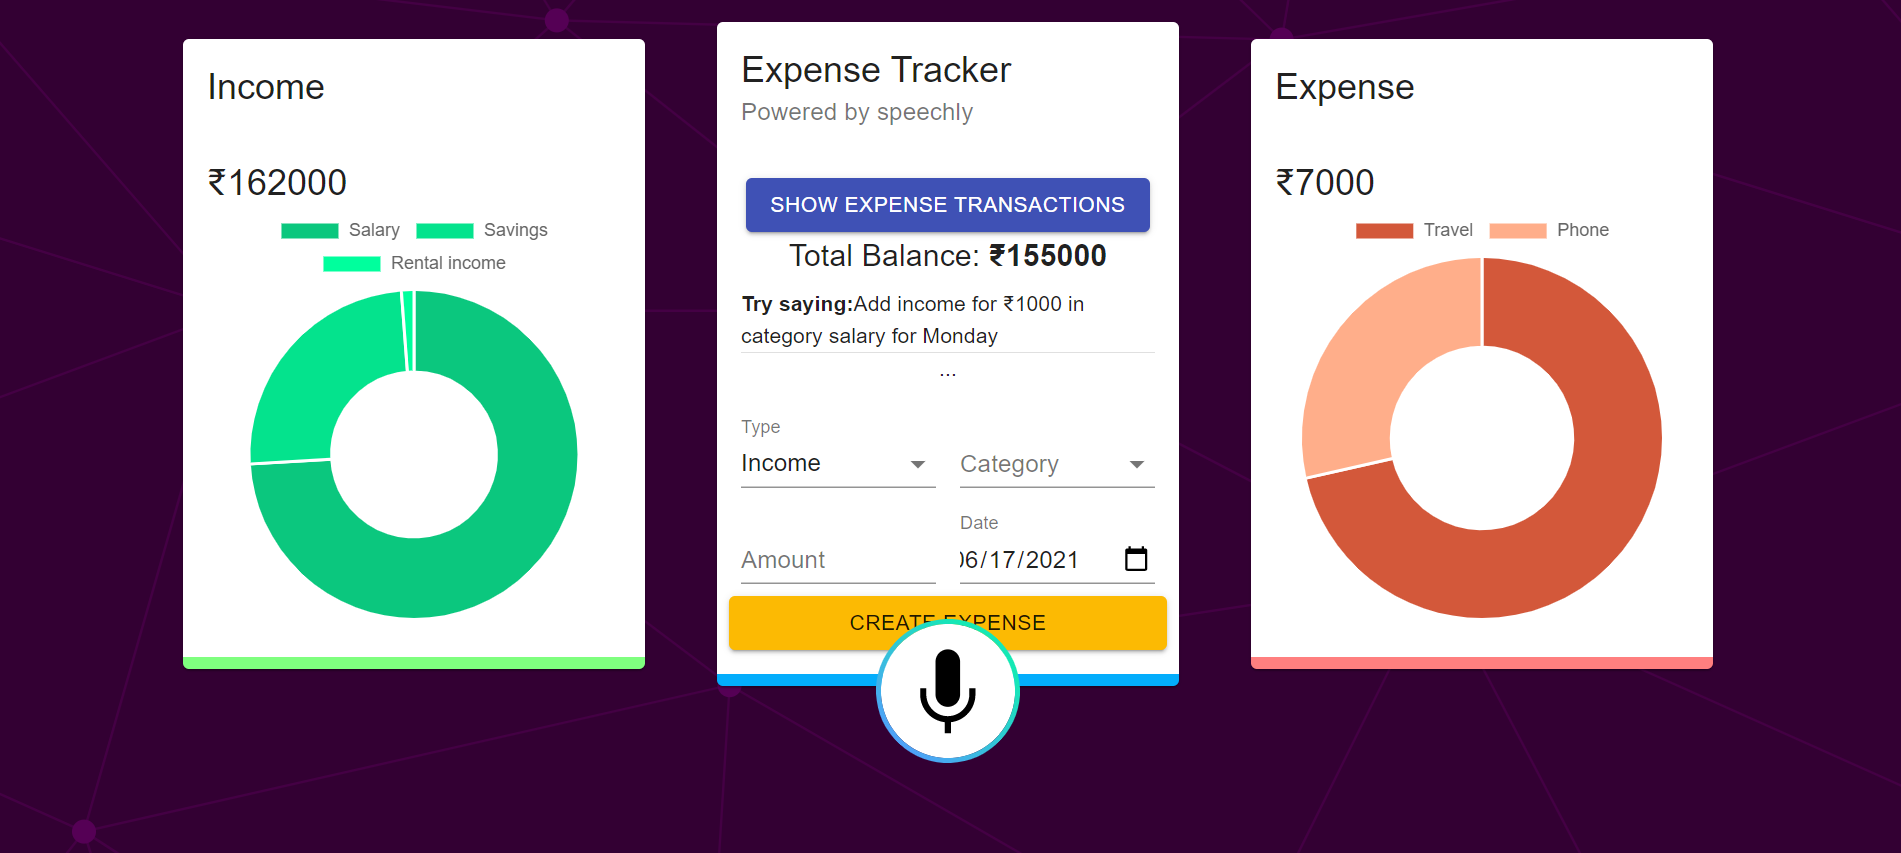Expand the Type selector arrow

pyautogui.click(x=917, y=464)
